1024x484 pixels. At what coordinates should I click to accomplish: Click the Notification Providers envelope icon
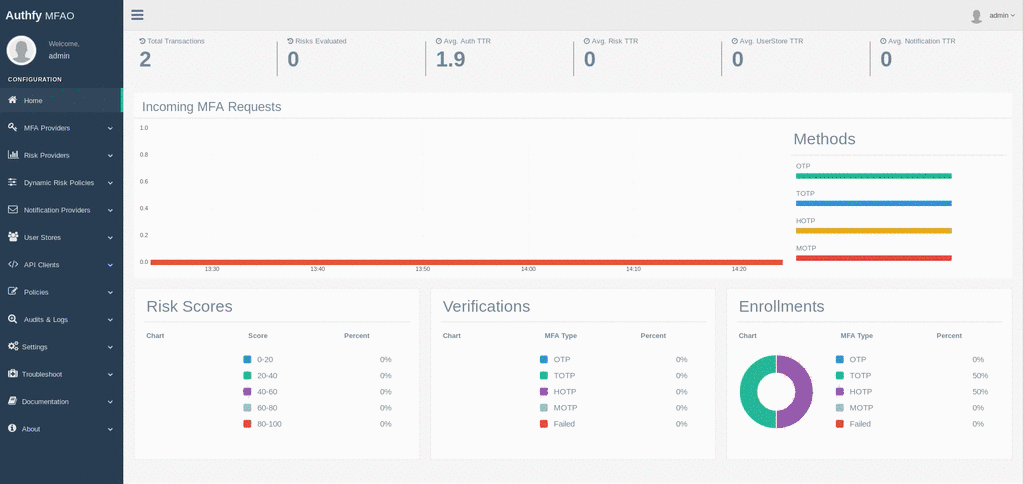[x=12, y=210]
